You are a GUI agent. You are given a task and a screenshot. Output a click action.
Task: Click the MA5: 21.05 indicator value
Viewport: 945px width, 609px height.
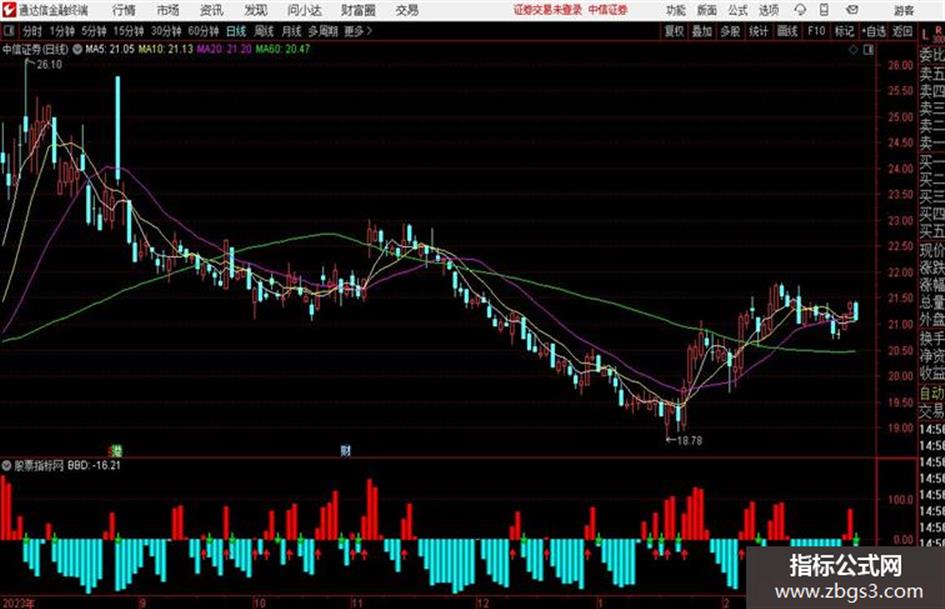pyautogui.click(x=110, y=49)
